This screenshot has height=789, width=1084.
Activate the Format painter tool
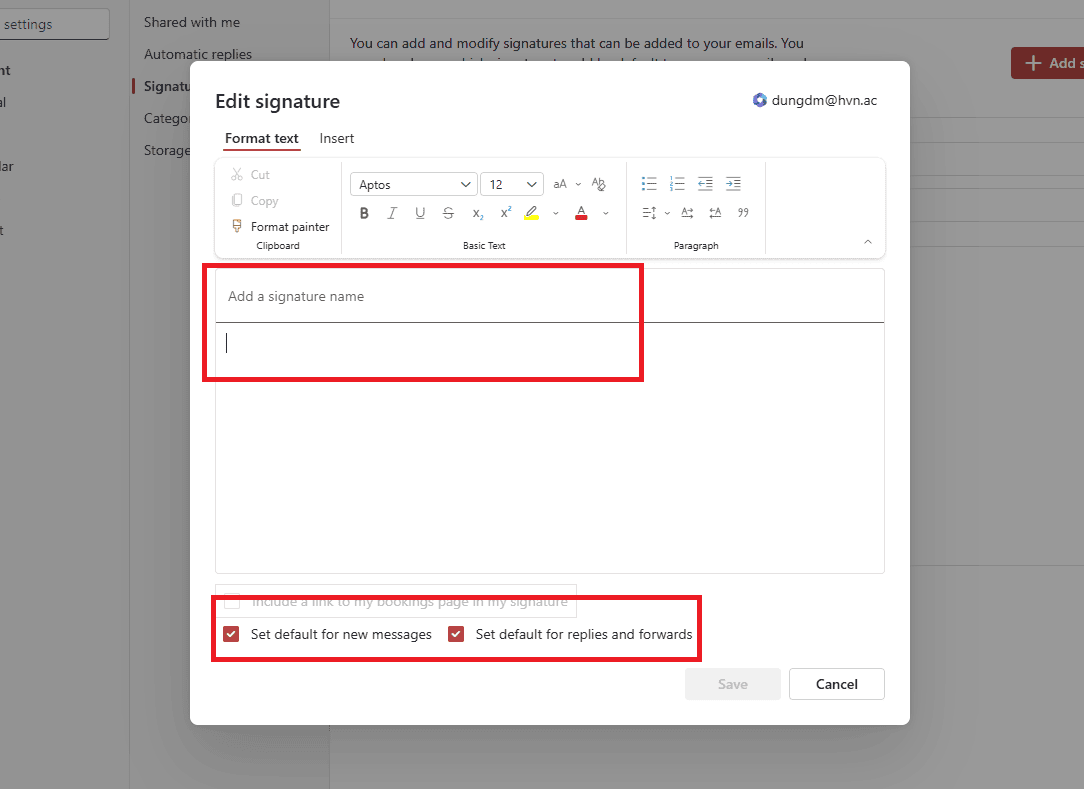pyautogui.click(x=280, y=226)
